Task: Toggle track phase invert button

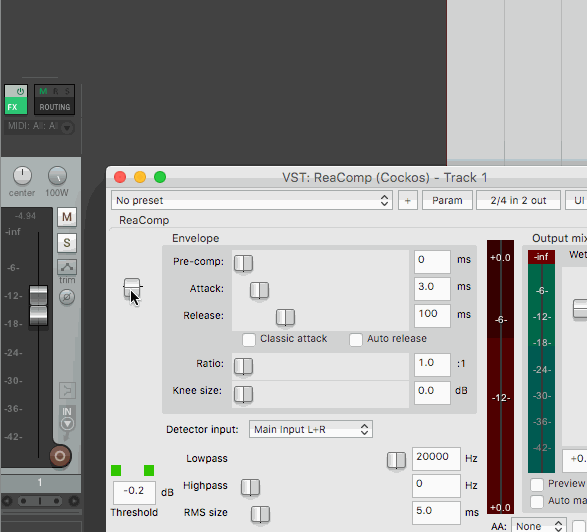Action: tap(67, 297)
